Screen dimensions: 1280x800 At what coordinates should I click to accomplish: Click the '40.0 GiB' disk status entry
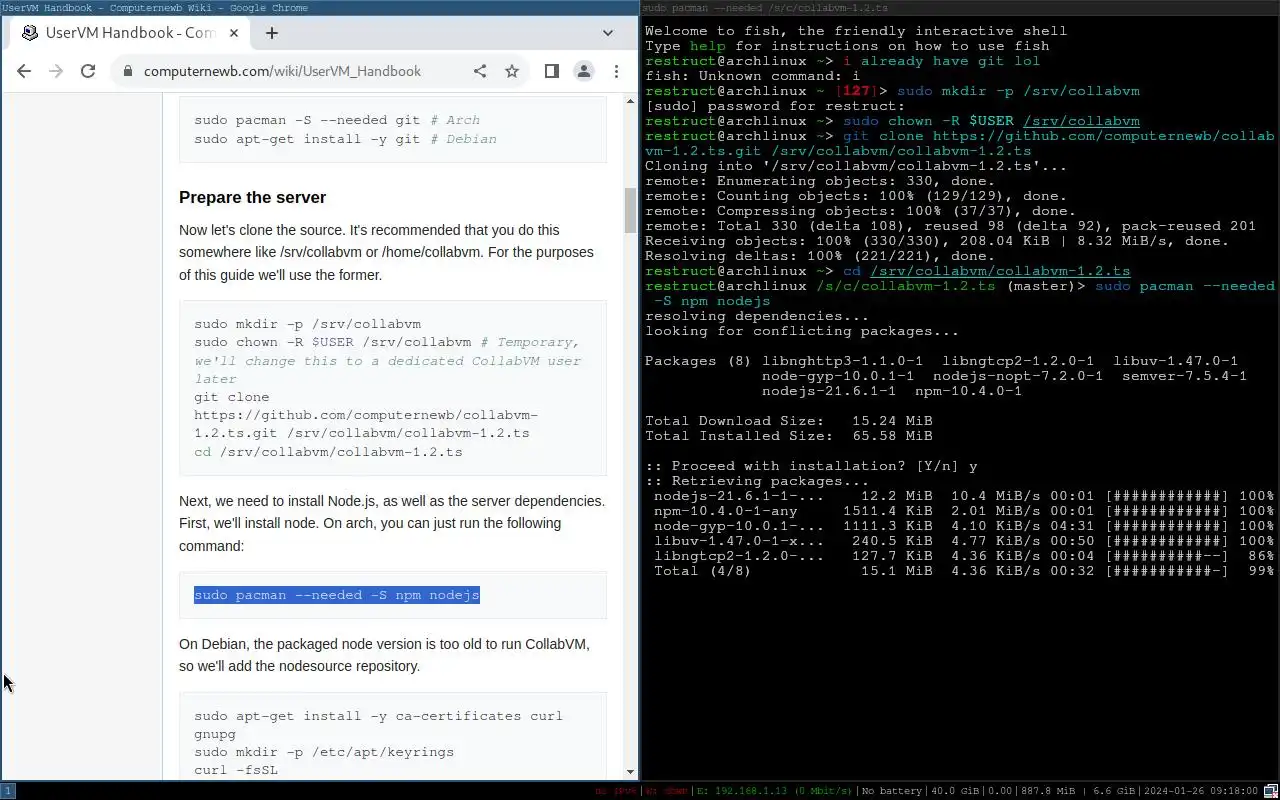coord(954,791)
